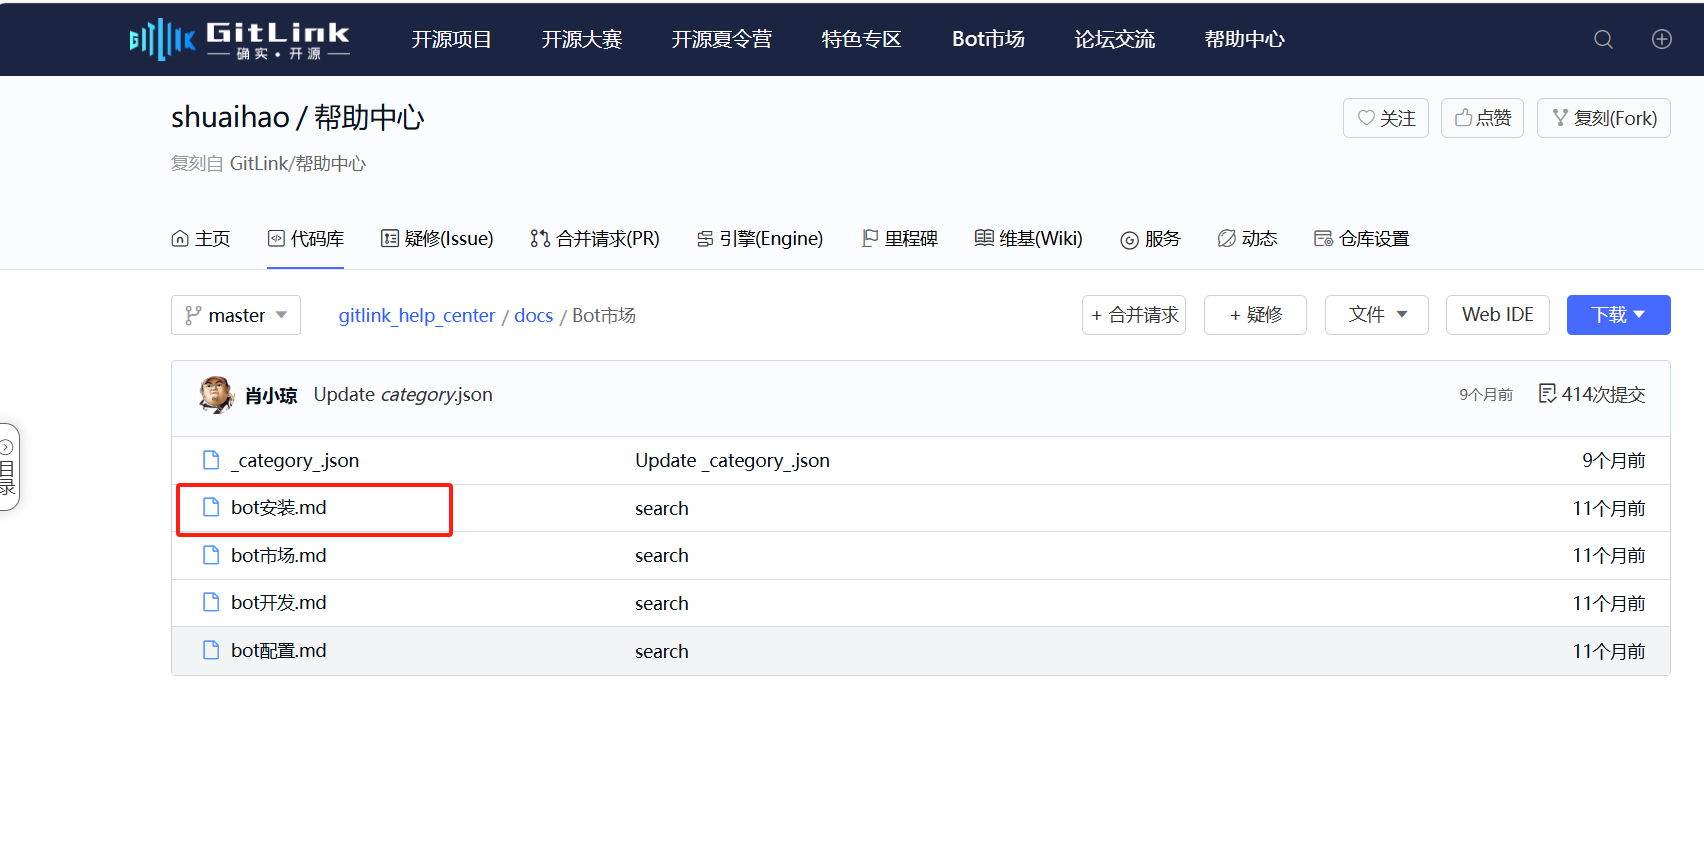
Task: Click 肖小琼's avatar picture
Action: (x=216, y=395)
